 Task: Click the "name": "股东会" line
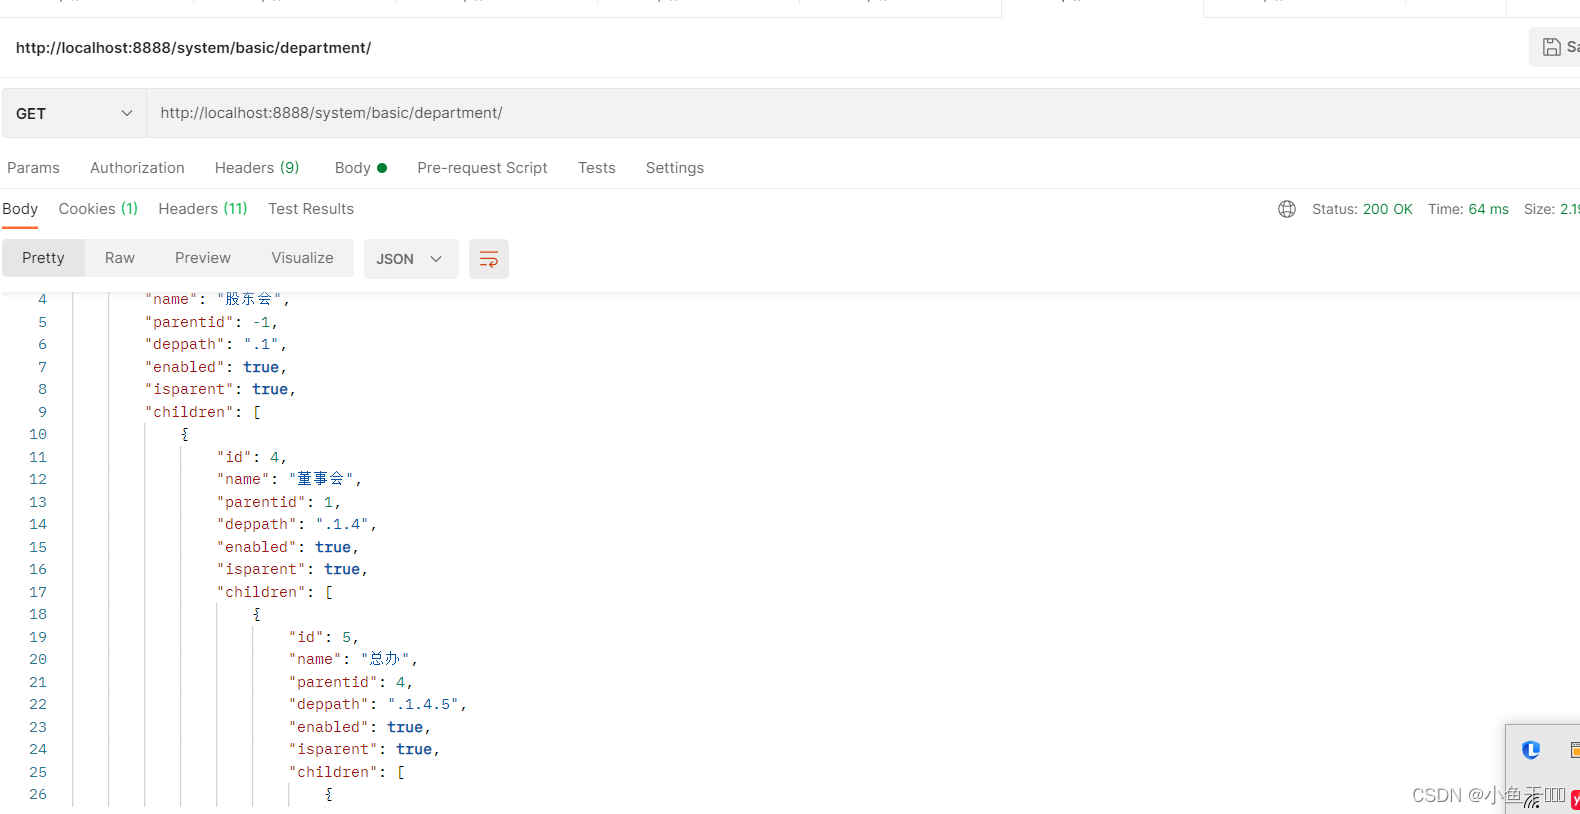(x=217, y=299)
